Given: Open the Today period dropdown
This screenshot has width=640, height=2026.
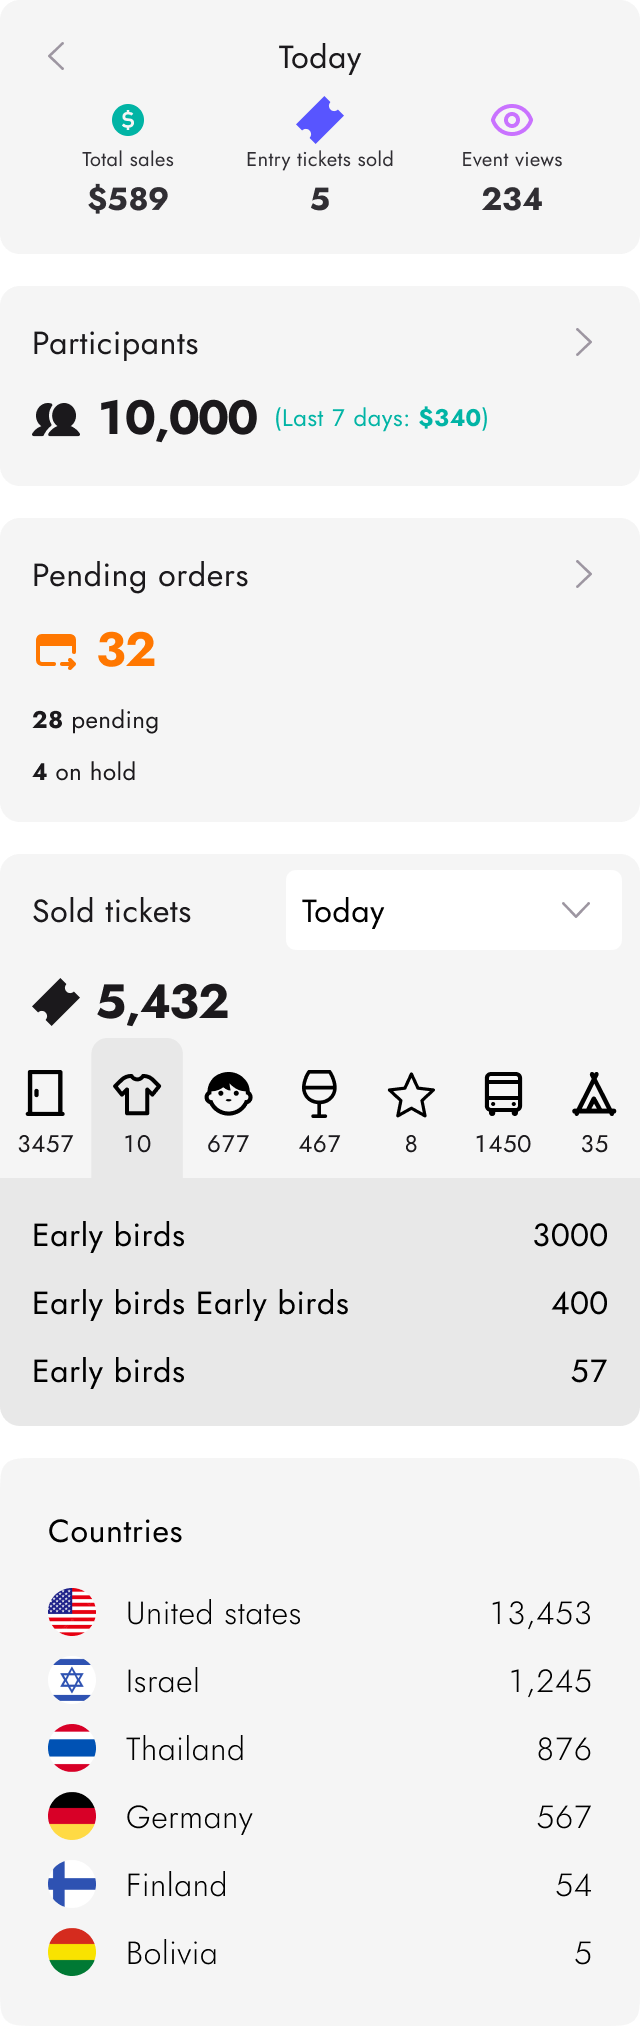Looking at the screenshot, I should [453, 910].
